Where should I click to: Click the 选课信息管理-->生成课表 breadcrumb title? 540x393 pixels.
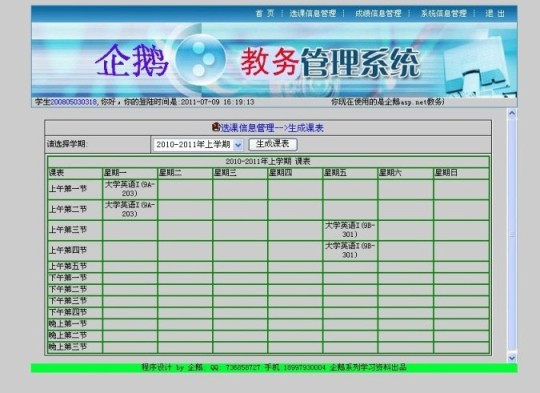point(272,128)
